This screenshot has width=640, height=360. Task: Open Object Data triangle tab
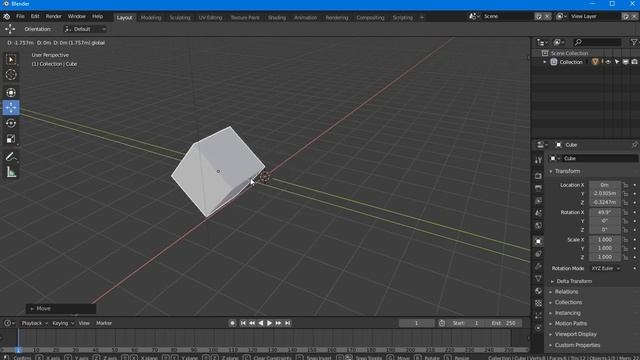538,278
